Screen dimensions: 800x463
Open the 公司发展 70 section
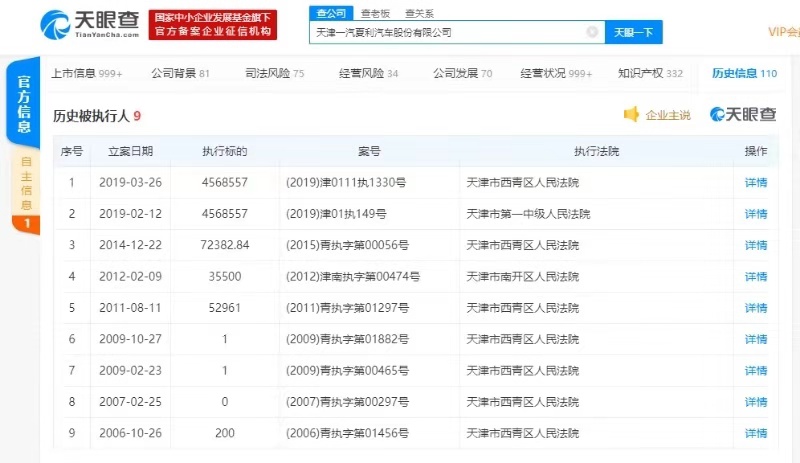click(463, 74)
